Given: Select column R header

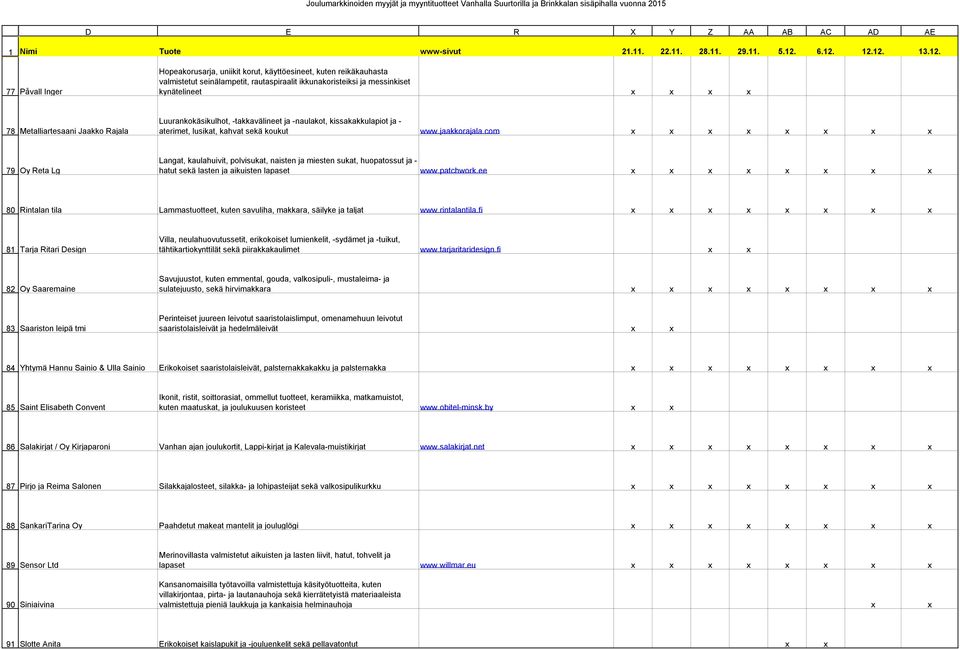Looking at the screenshot, I should (516, 31).
